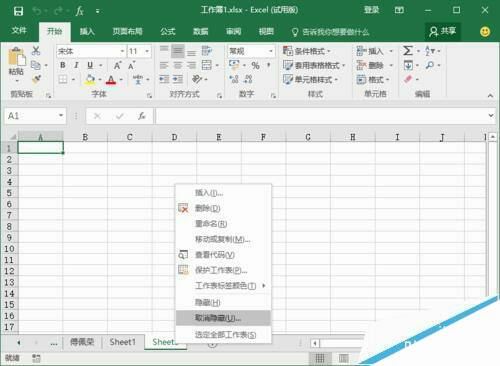Decrease decimal places icon
Viewport: 500px width, 366px height.
click(x=248, y=79)
